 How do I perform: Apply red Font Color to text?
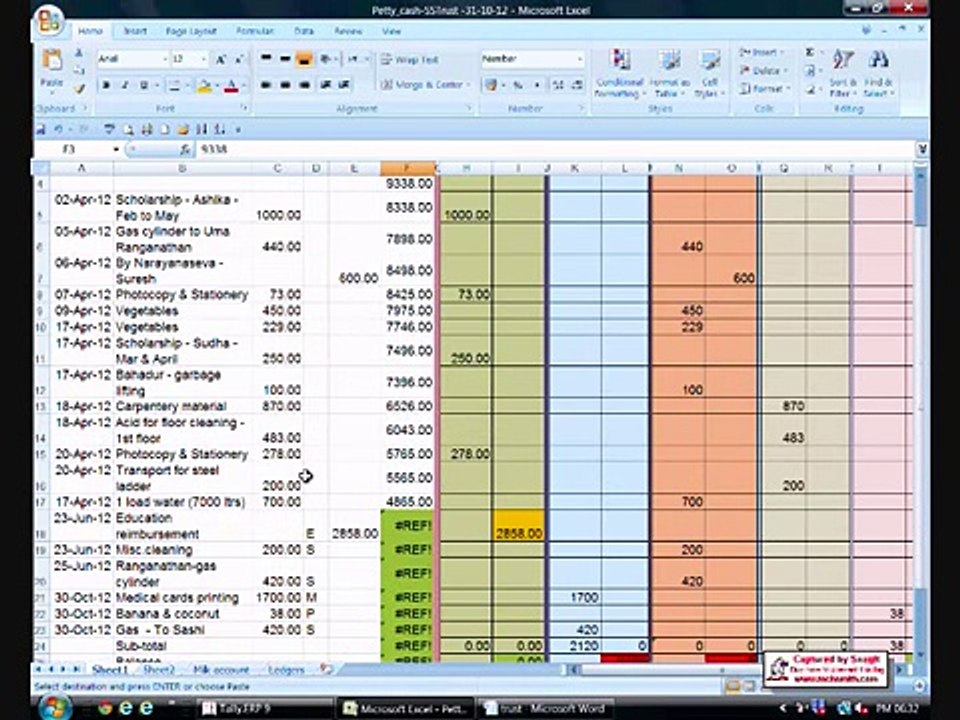231,86
